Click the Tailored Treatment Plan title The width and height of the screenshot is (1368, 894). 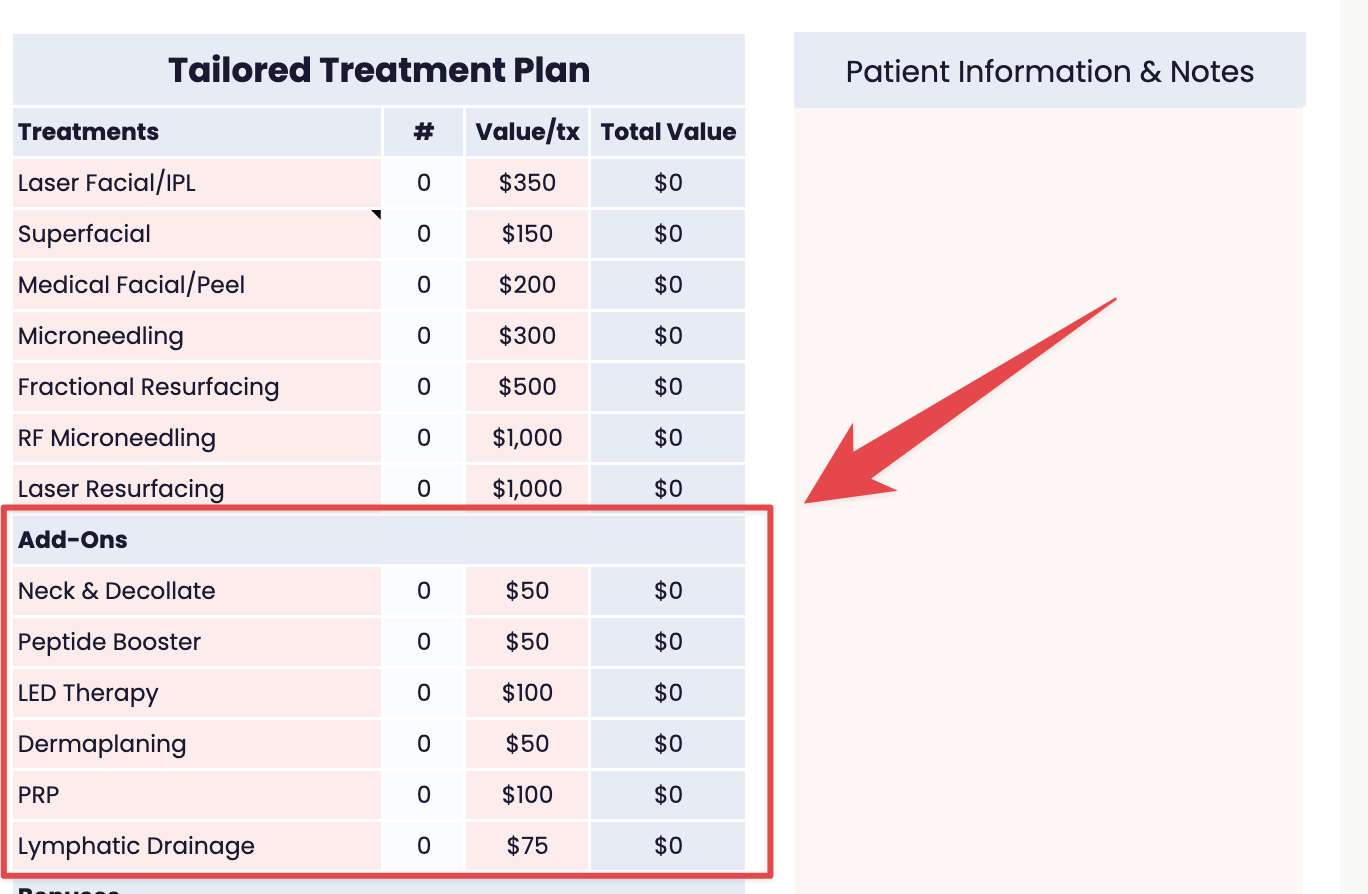point(379,70)
